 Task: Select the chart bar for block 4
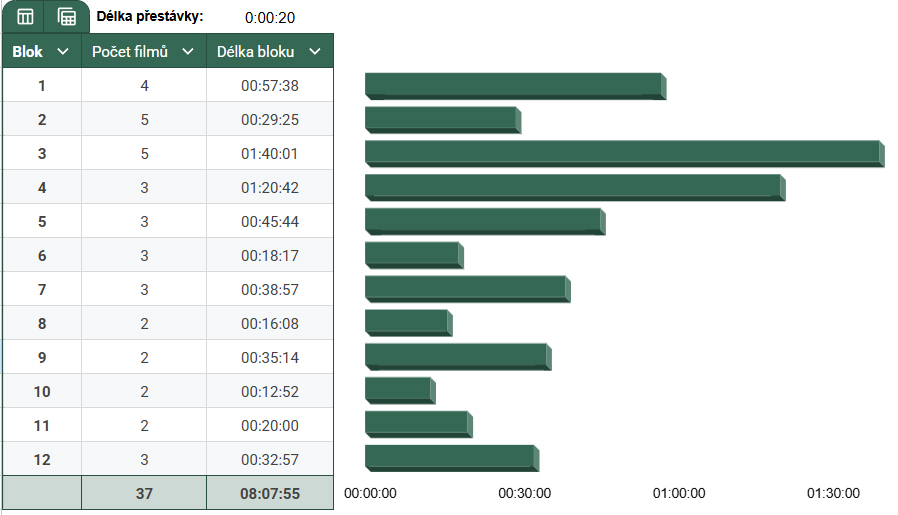point(573,187)
